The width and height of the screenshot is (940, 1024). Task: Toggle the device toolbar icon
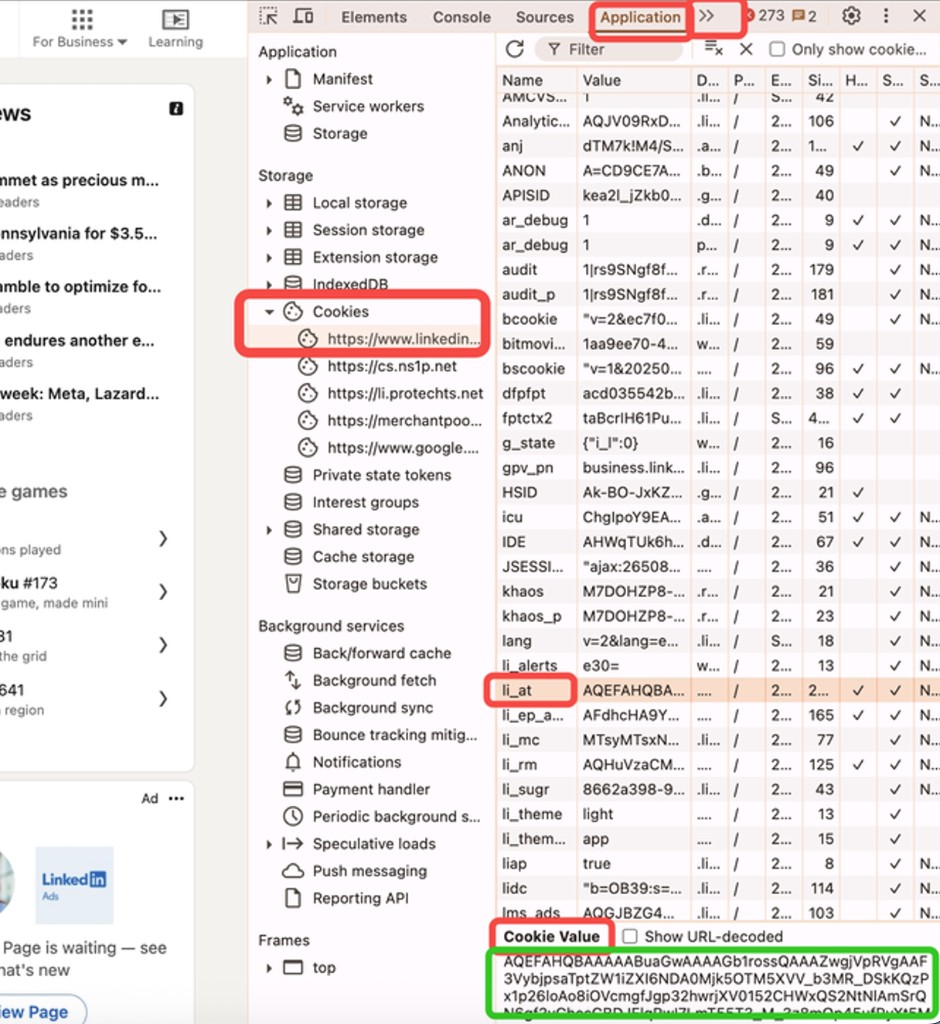tap(302, 16)
